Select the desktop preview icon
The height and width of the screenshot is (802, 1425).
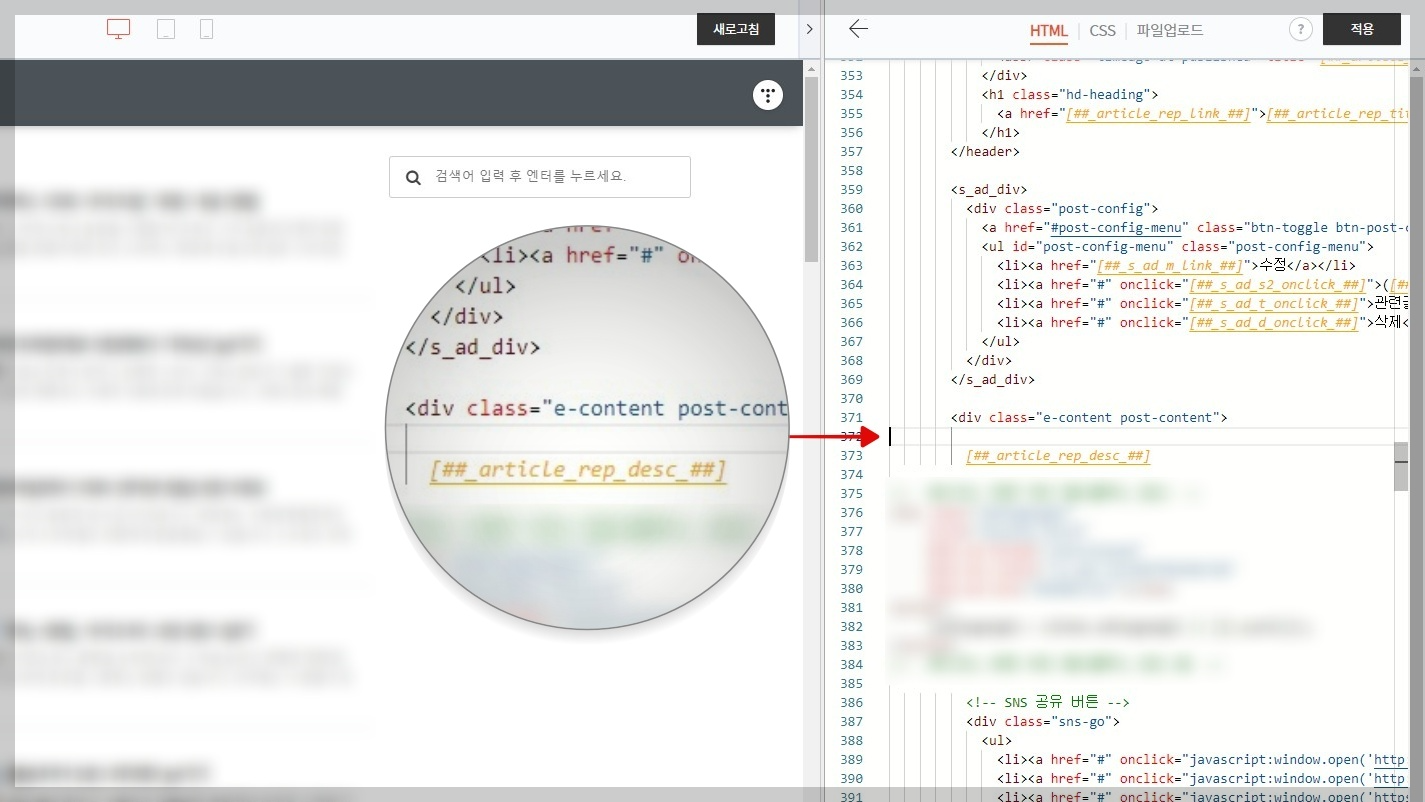[x=117, y=29]
